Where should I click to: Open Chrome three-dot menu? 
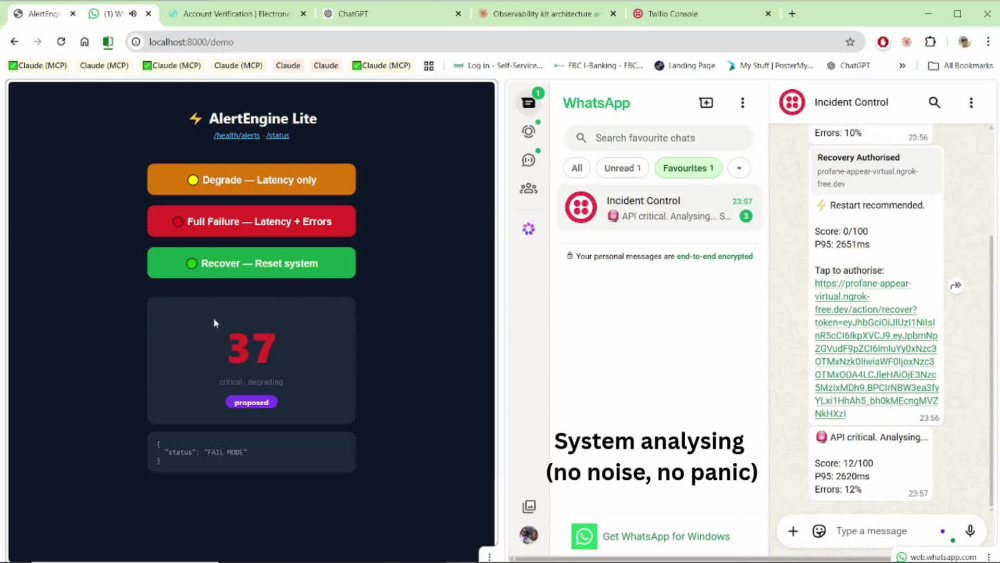click(x=988, y=42)
